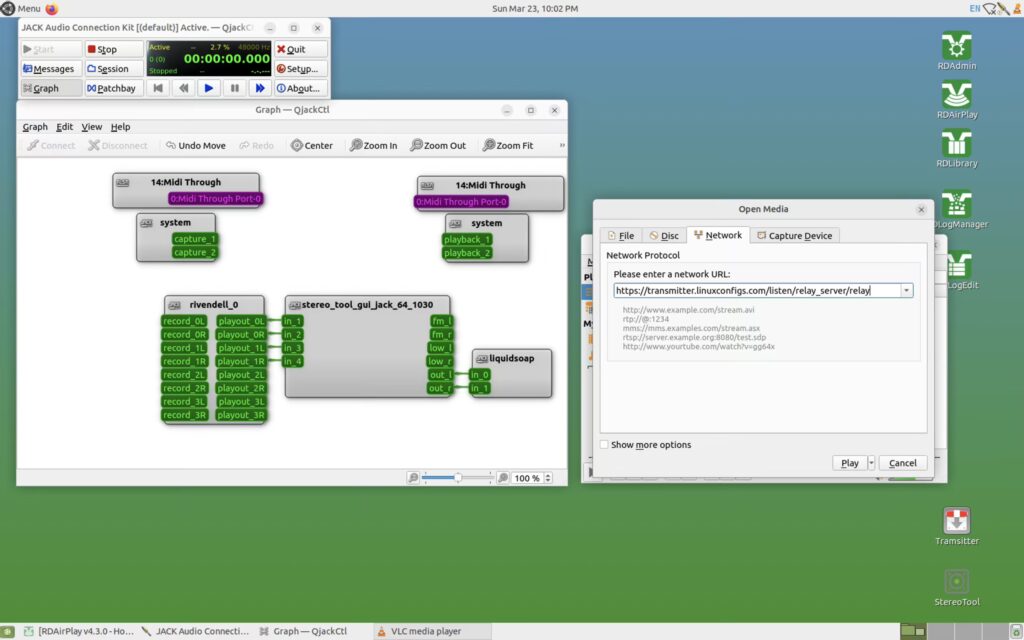Center the graph view
The image size is (1024, 640).
312,146
